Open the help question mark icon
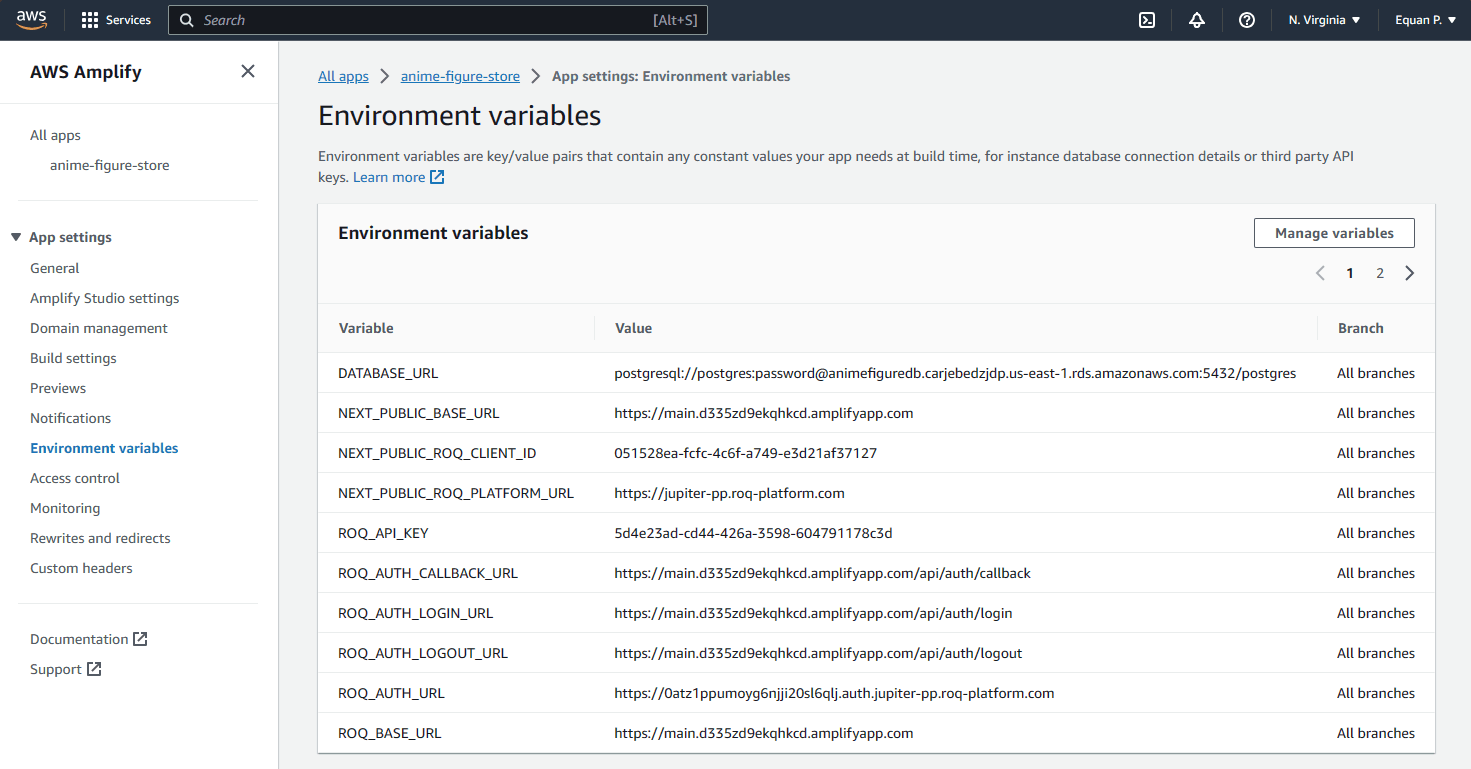 click(x=1247, y=20)
